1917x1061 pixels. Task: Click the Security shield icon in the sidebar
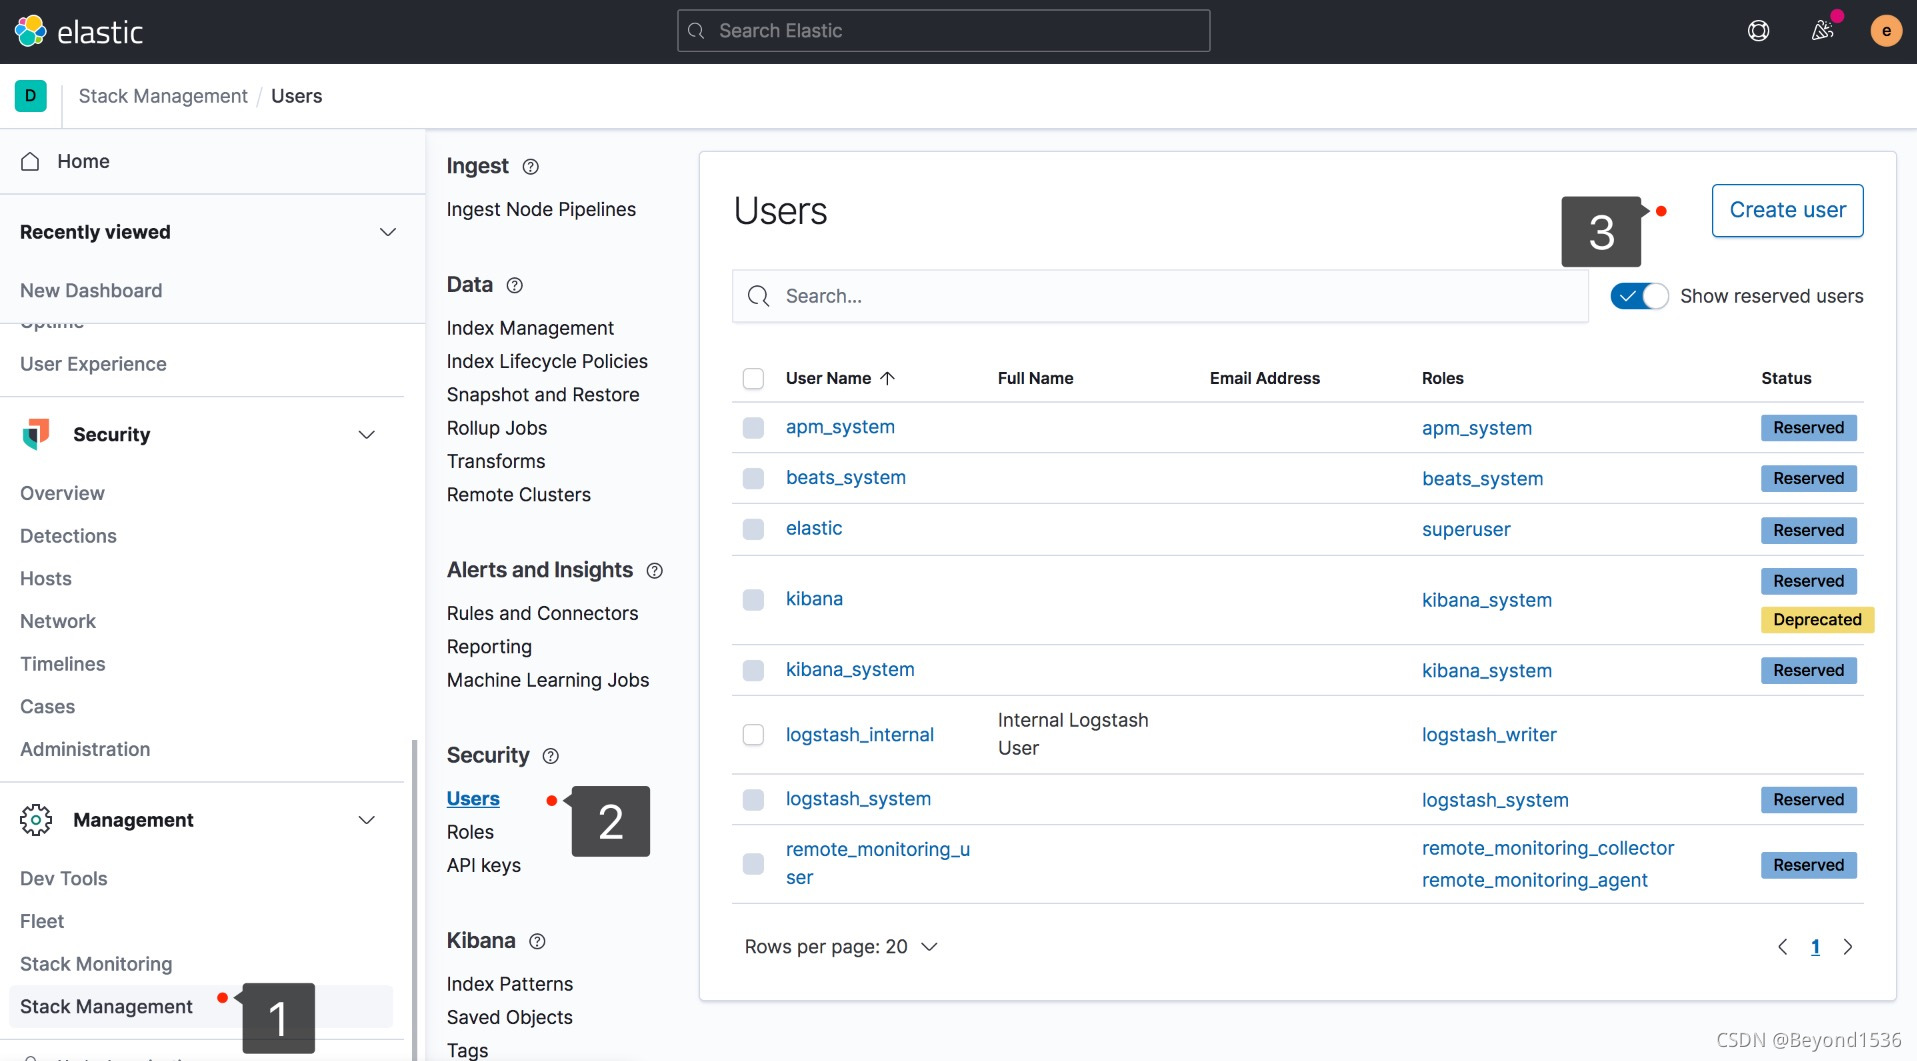(36, 433)
